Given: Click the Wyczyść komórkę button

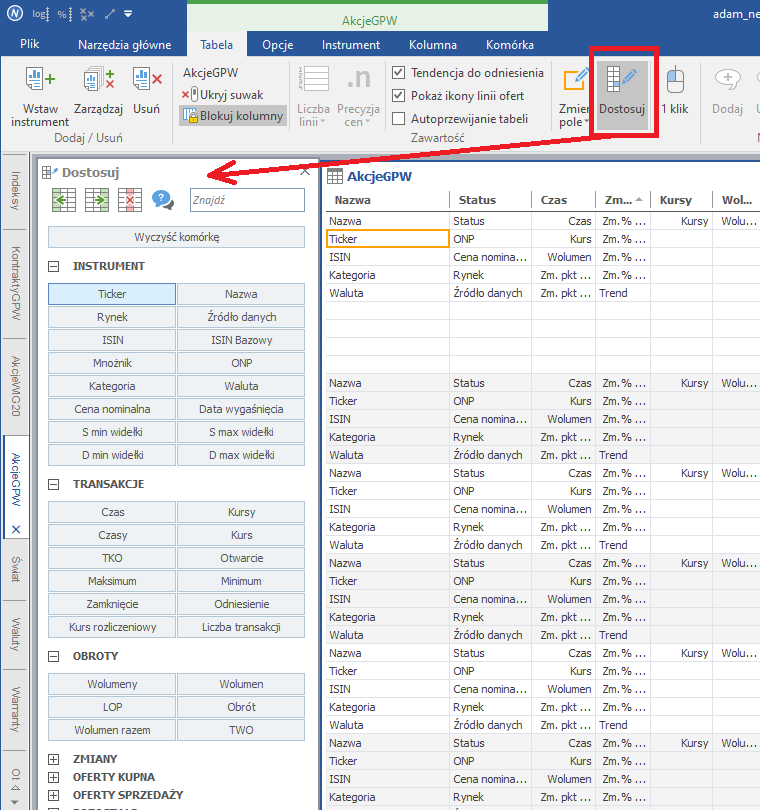Looking at the screenshot, I should (176, 237).
